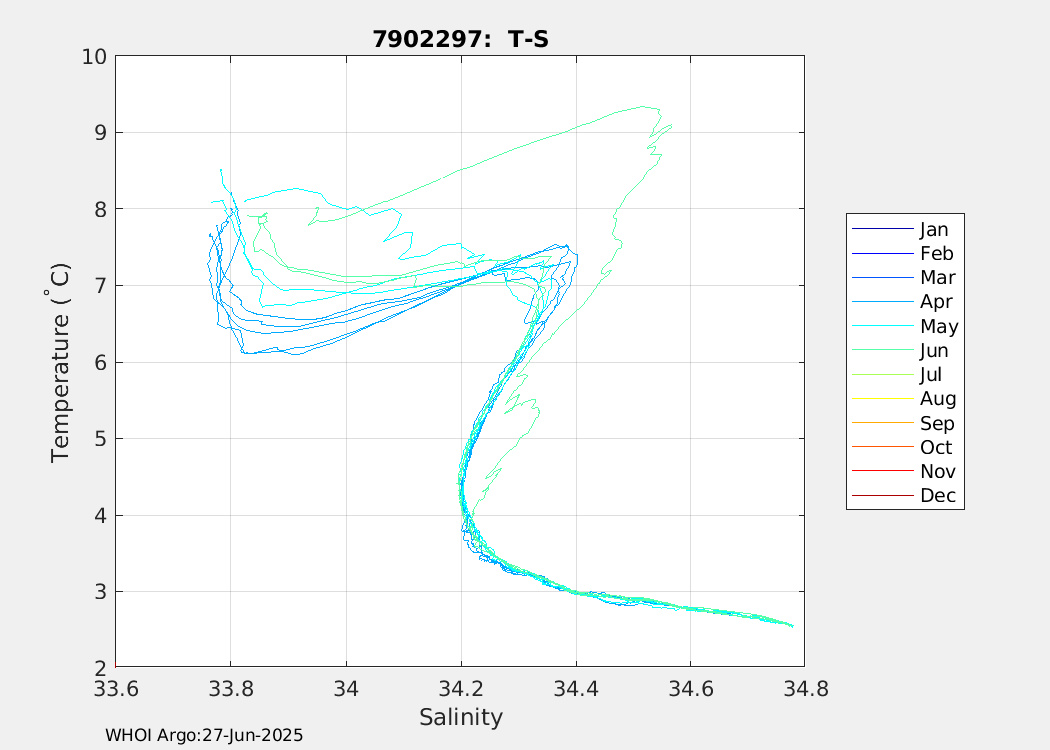Screen dimensions: 1050x750
Task: Select the Nov legend entry
Action: click(904, 471)
